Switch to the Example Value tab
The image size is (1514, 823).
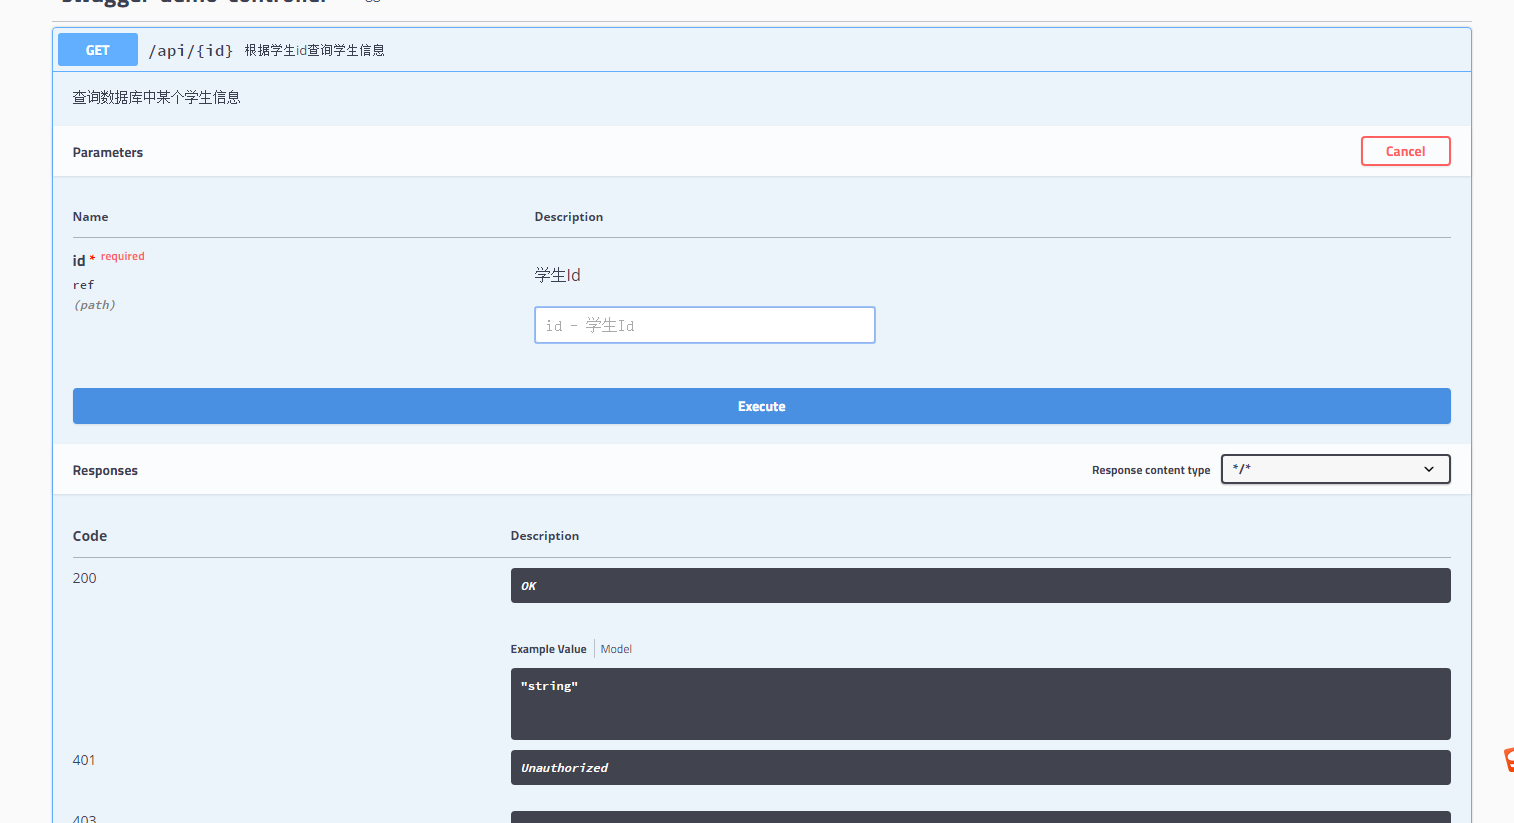pyautogui.click(x=548, y=649)
